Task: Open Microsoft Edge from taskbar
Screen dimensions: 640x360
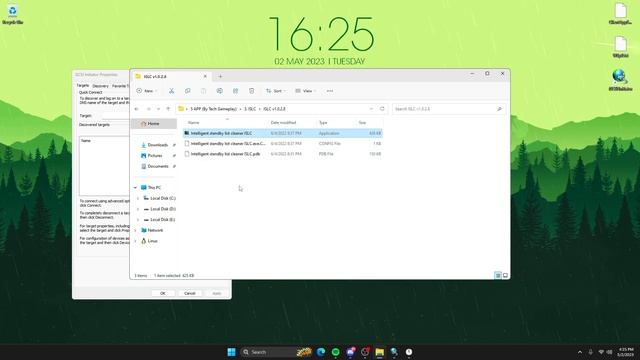Action: pos(321,352)
